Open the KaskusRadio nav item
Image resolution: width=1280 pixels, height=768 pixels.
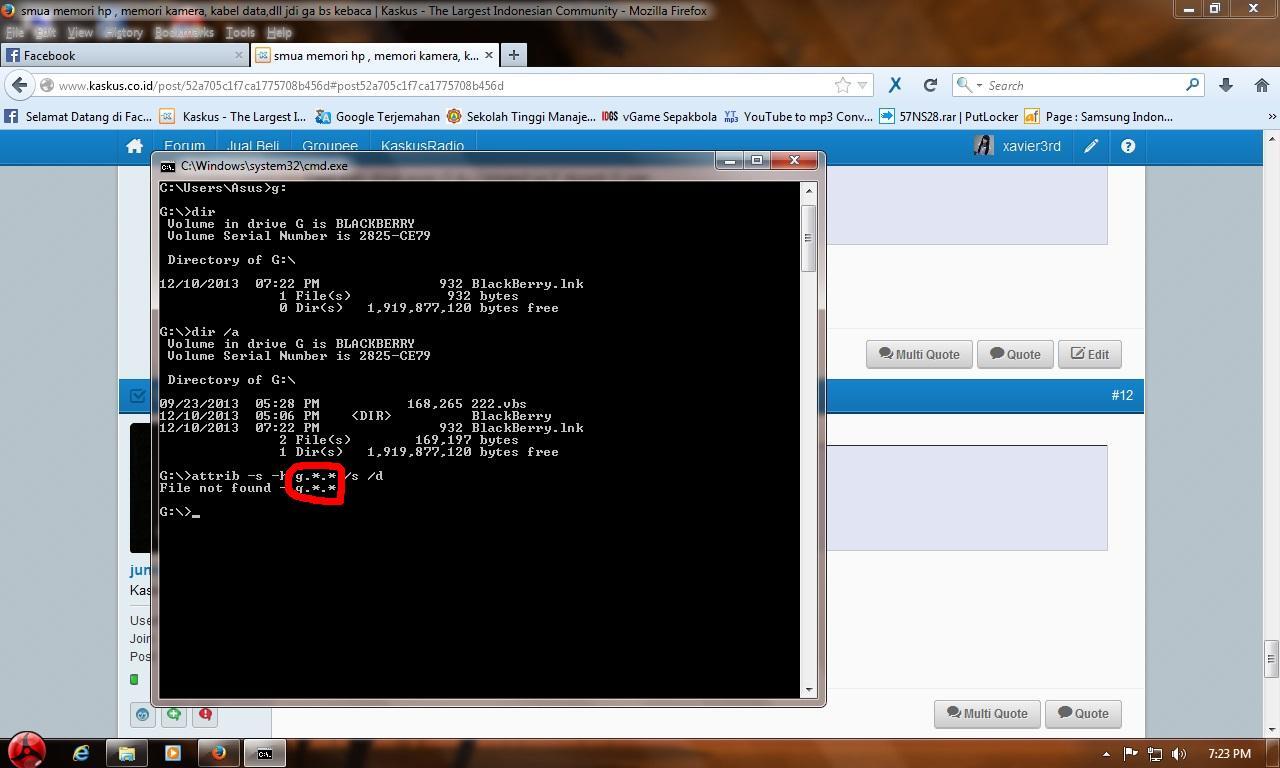click(x=422, y=146)
